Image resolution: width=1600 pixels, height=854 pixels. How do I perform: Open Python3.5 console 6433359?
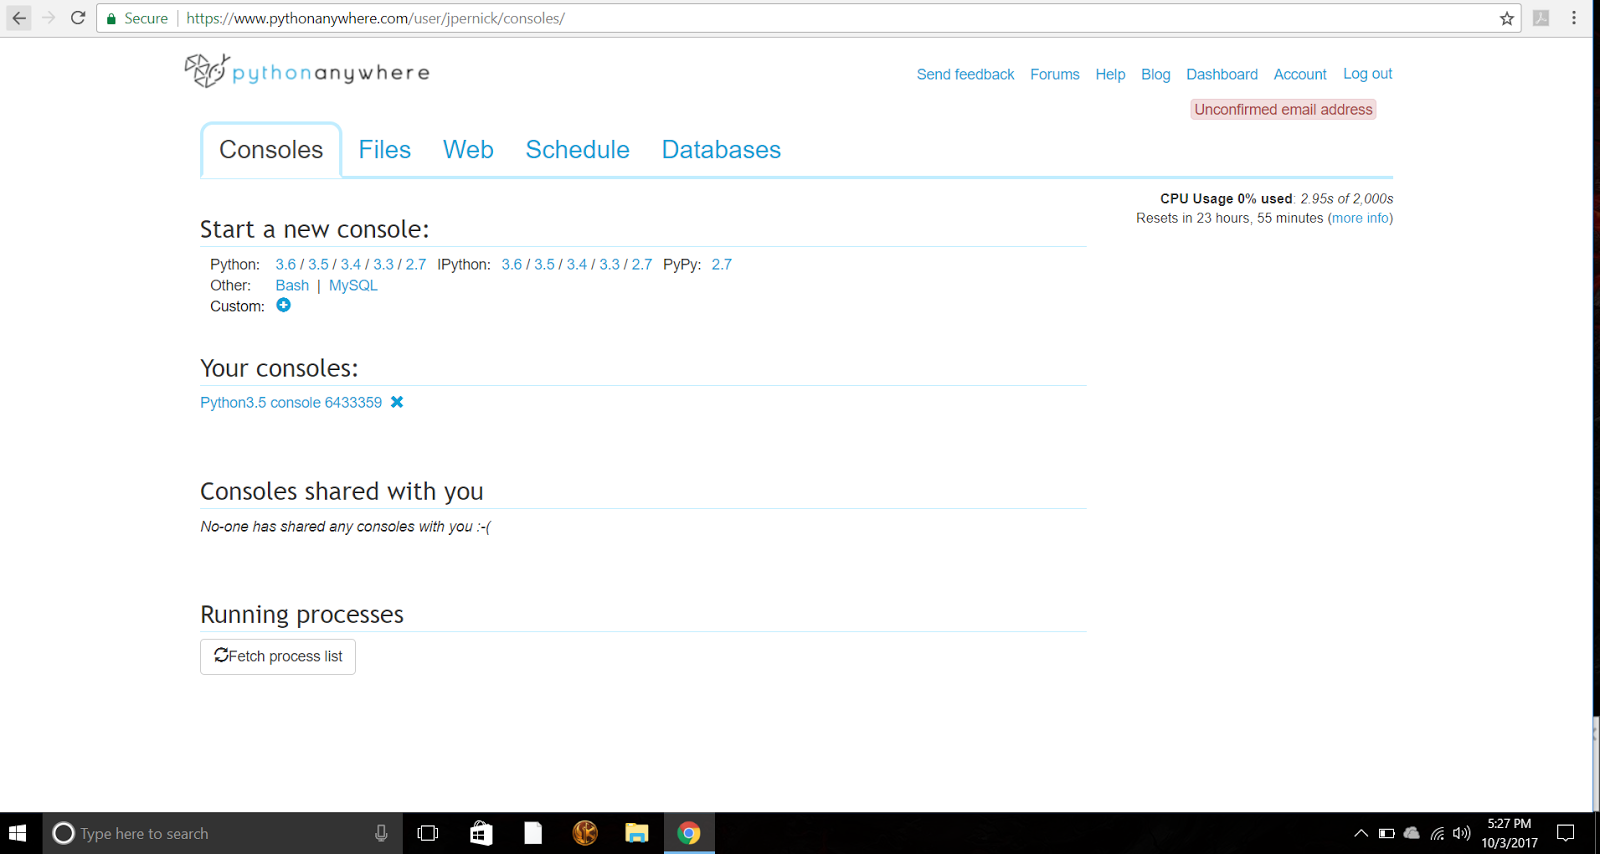coord(291,402)
